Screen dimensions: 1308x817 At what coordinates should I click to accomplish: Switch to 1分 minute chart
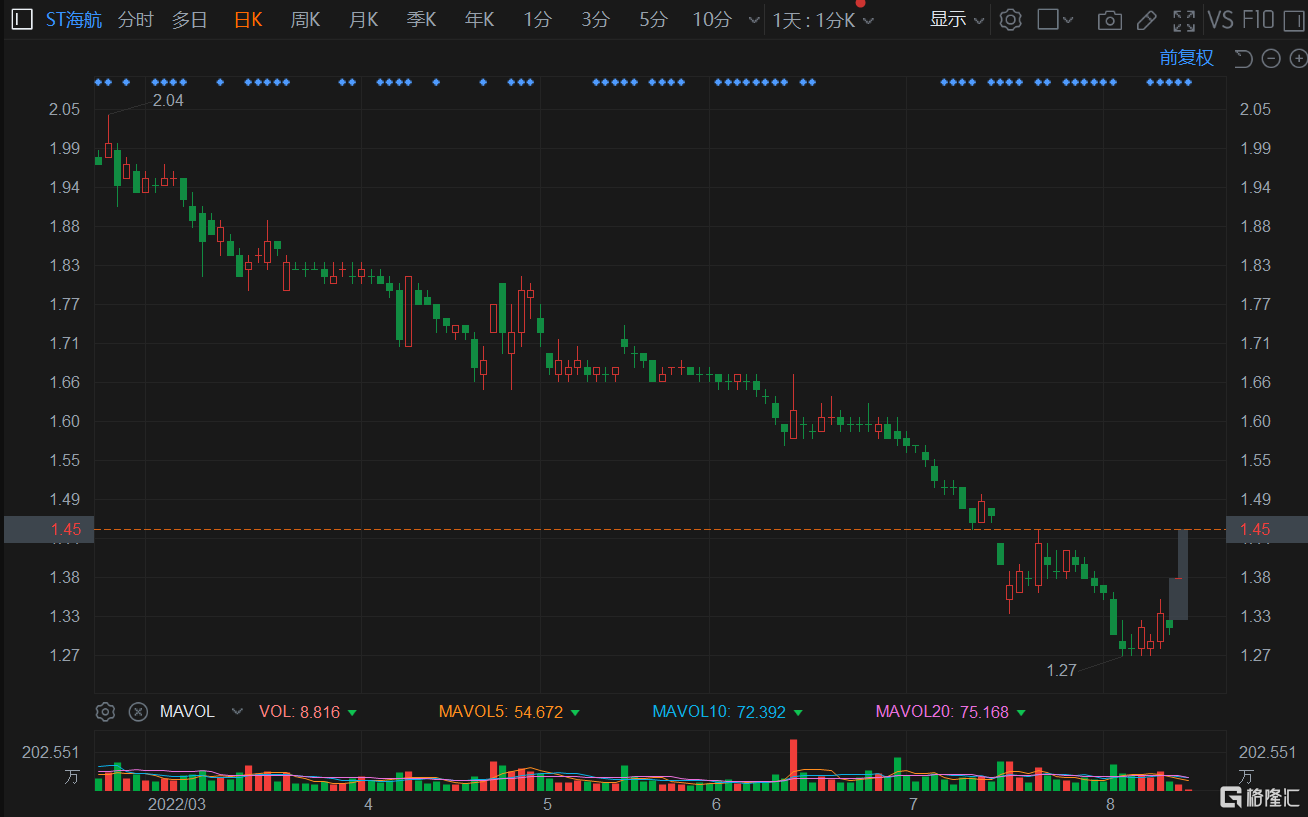[x=537, y=19]
